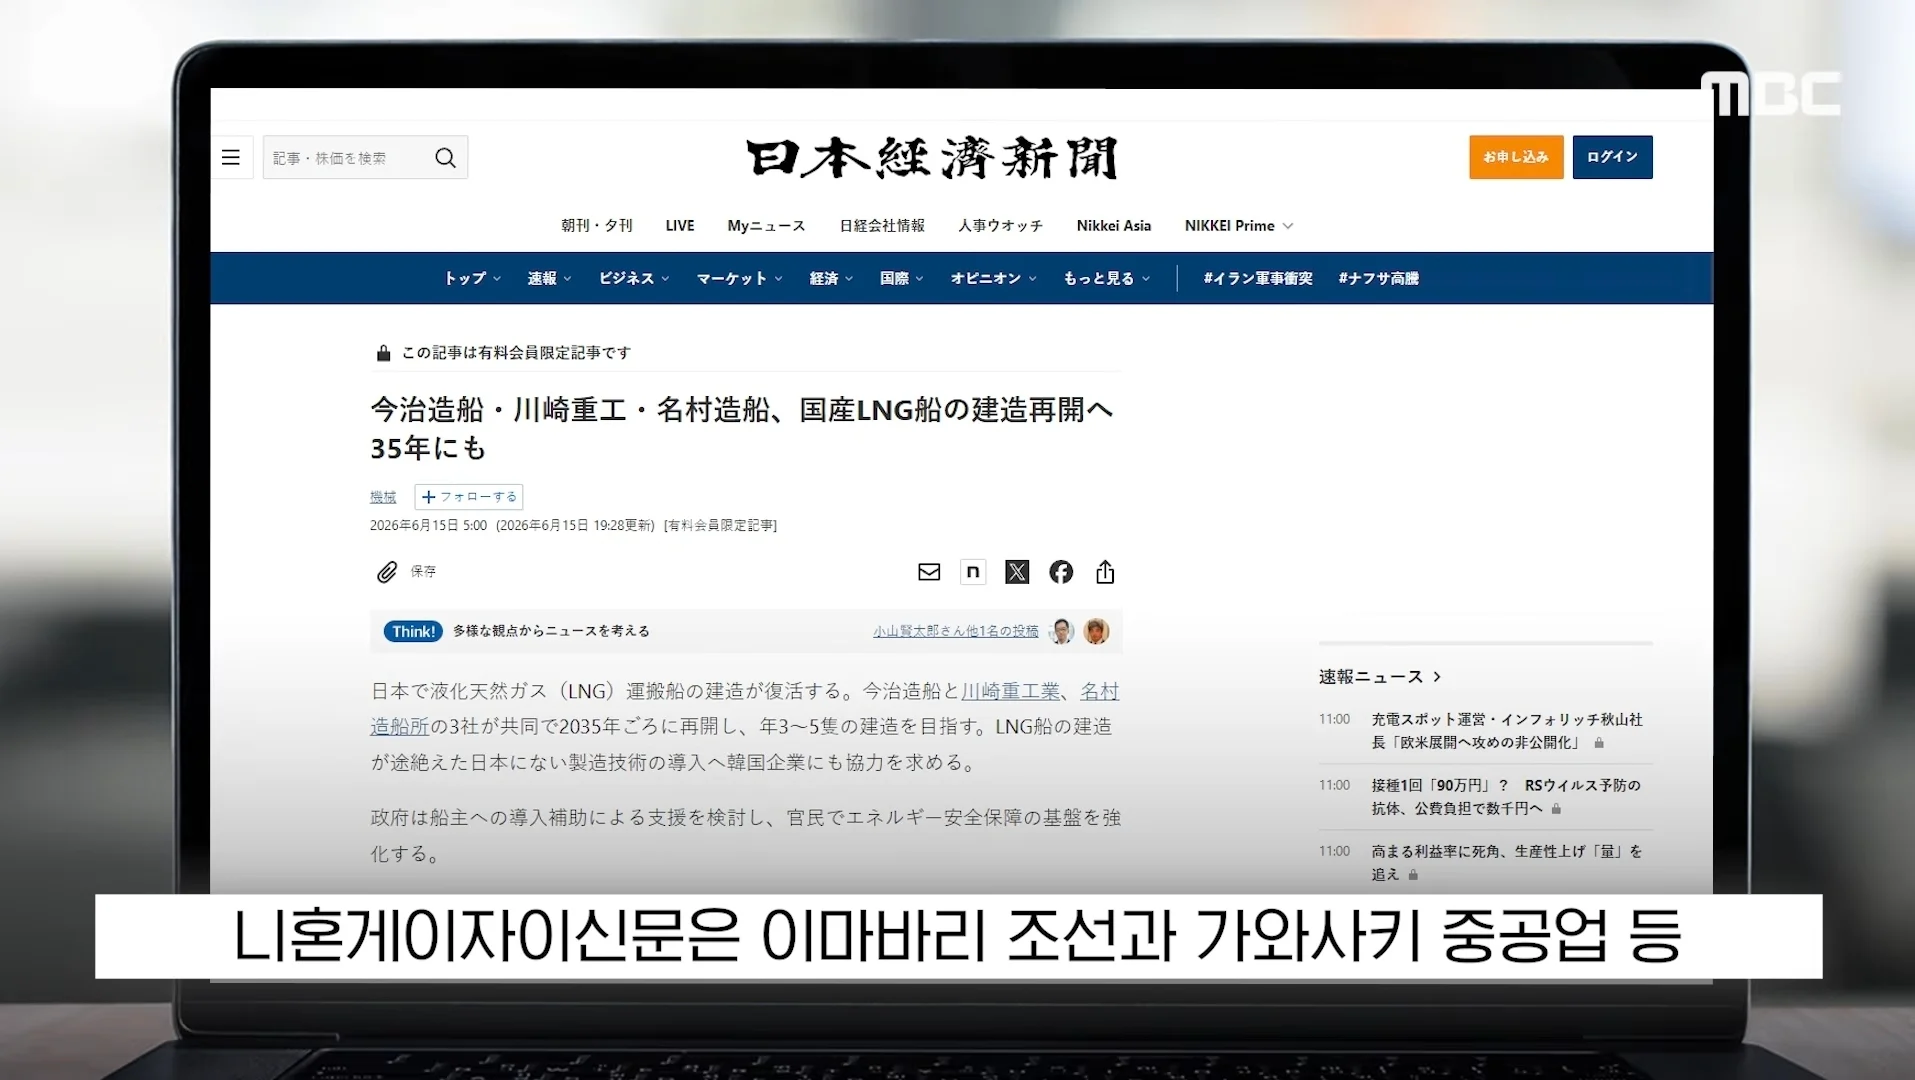Click the article publish date text 2026年6月15日 5:00
This screenshot has width=1915, height=1080.
(x=428, y=525)
